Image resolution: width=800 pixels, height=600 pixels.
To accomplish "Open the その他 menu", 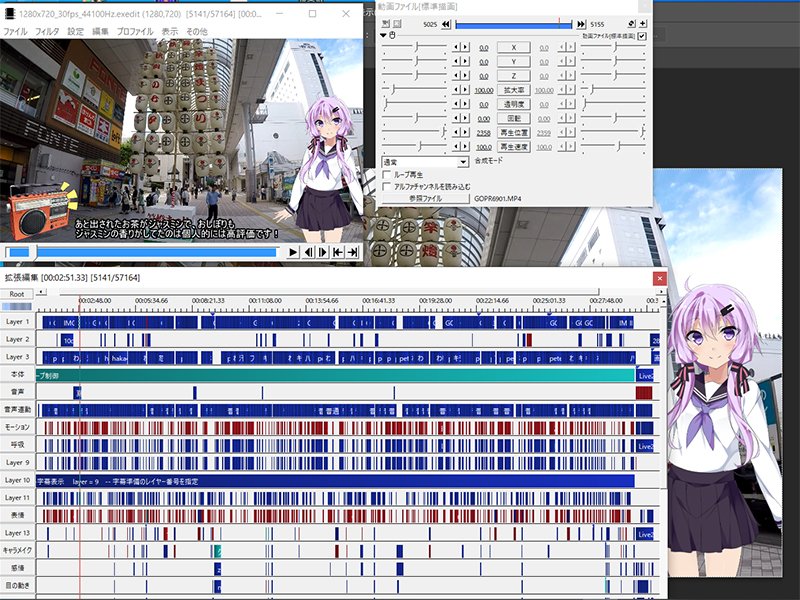I will click(197, 32).
